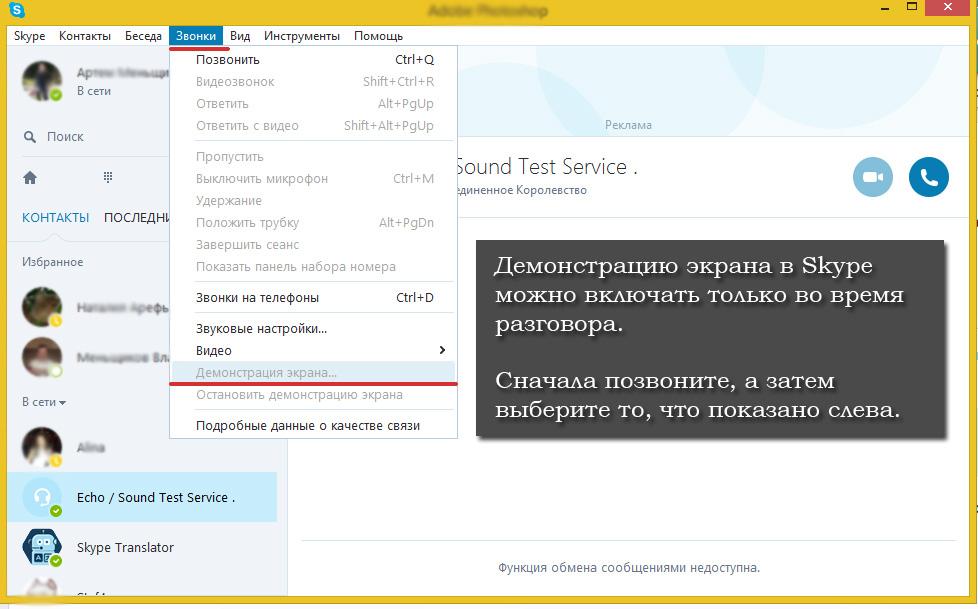Choose Положить трубку entry
This screenshot has height=609, width=978.
click(x=314, y=223)
